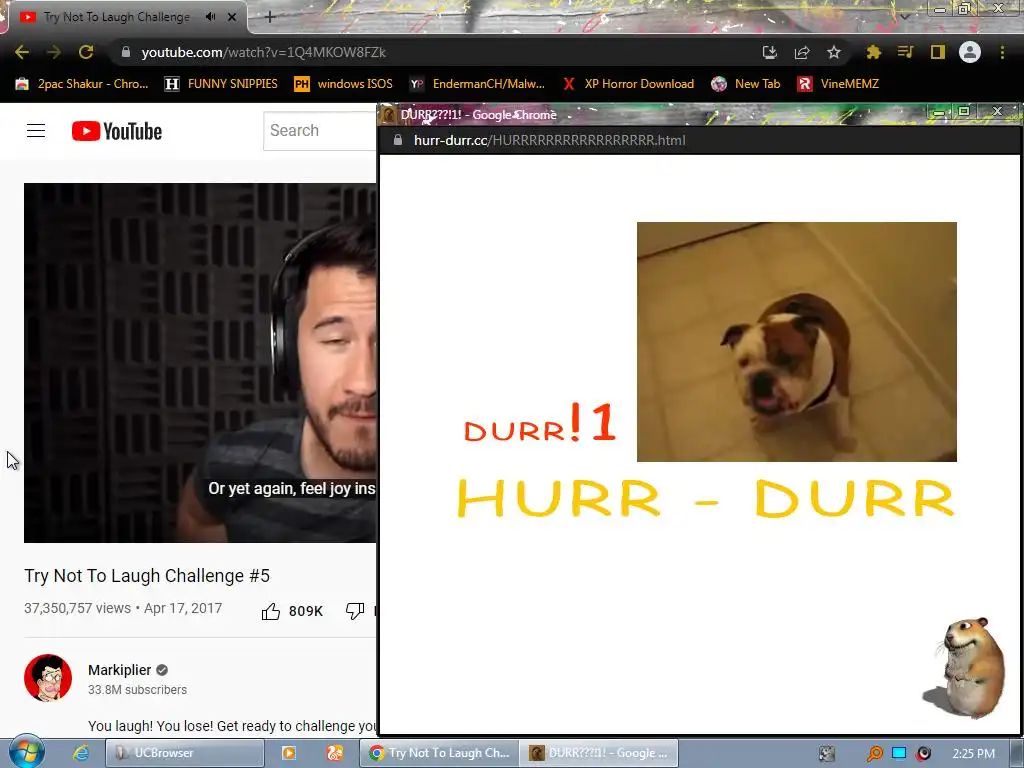The height and width of the screenshot is (768, 1024).
Task: Like the video with thumbs-up 809K
Action: 292,611
